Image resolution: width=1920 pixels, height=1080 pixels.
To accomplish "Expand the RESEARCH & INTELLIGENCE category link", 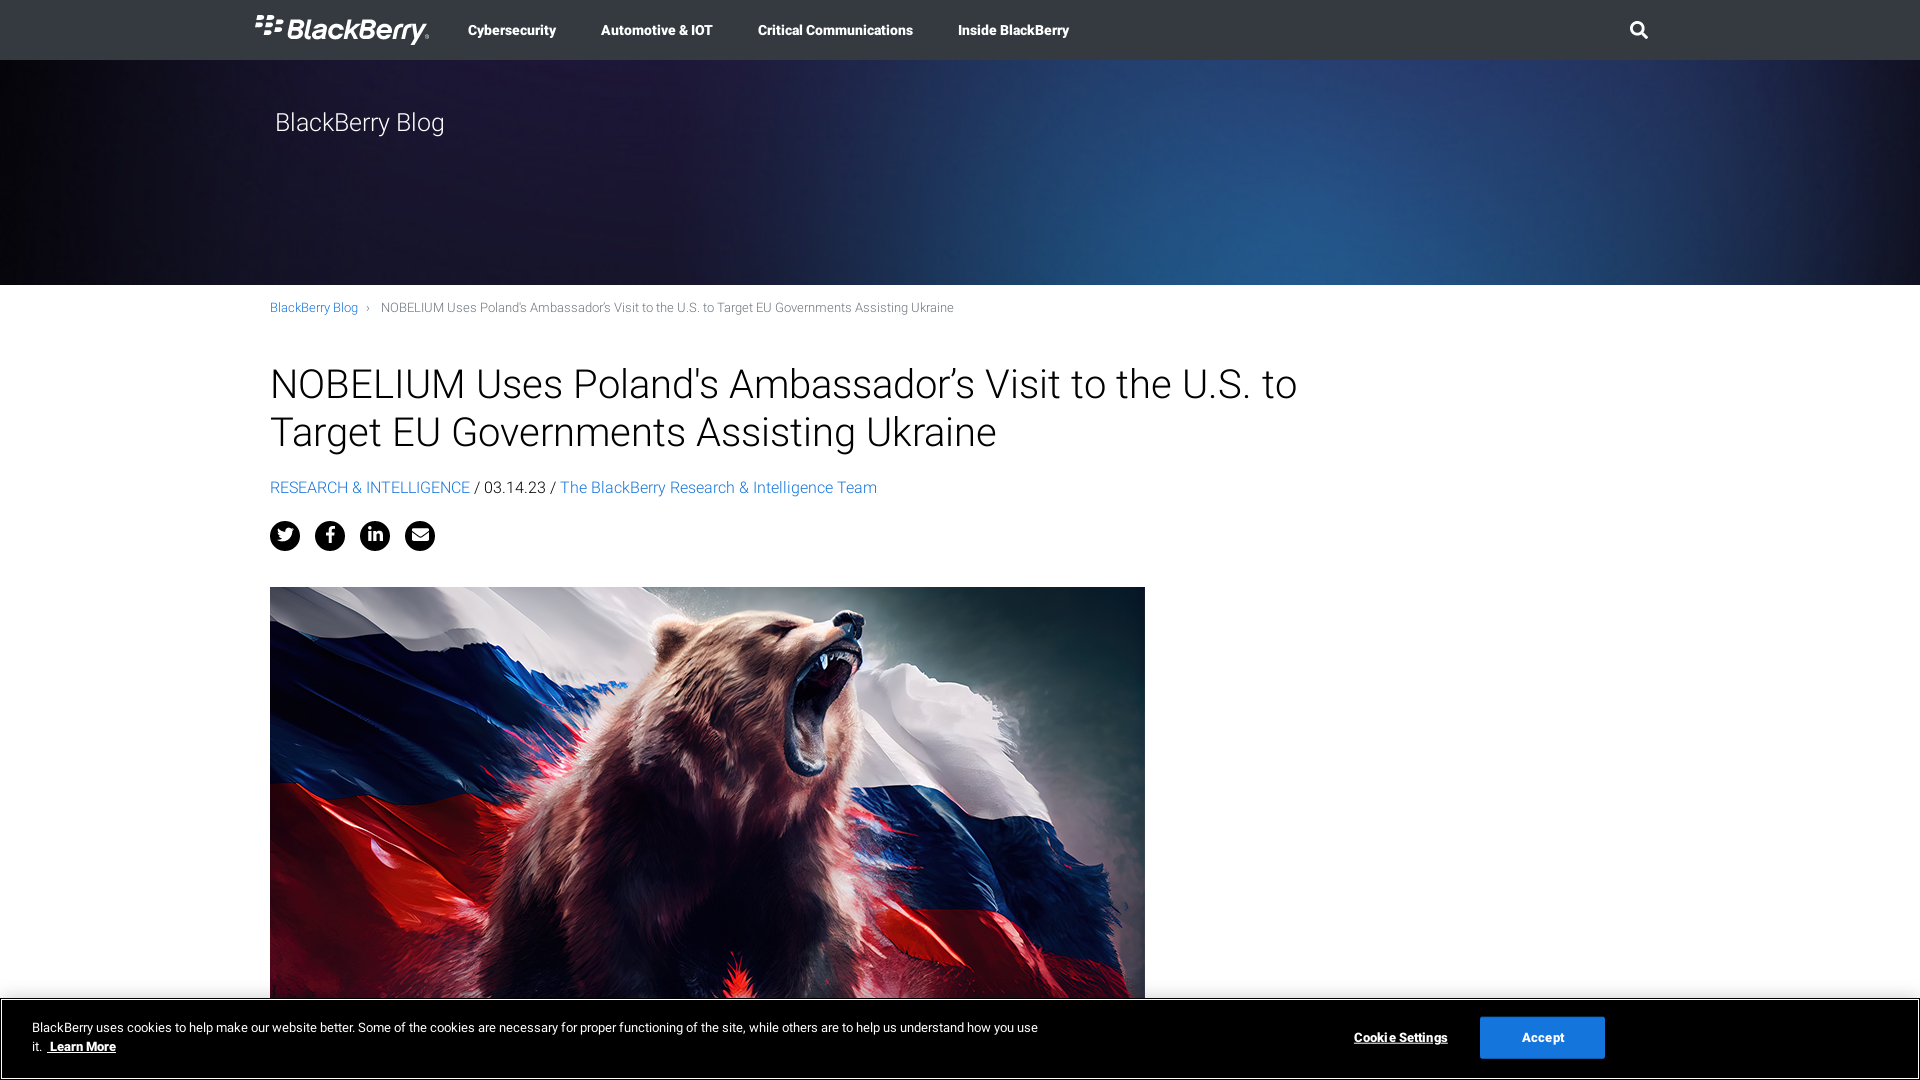I will coord(369,488).
